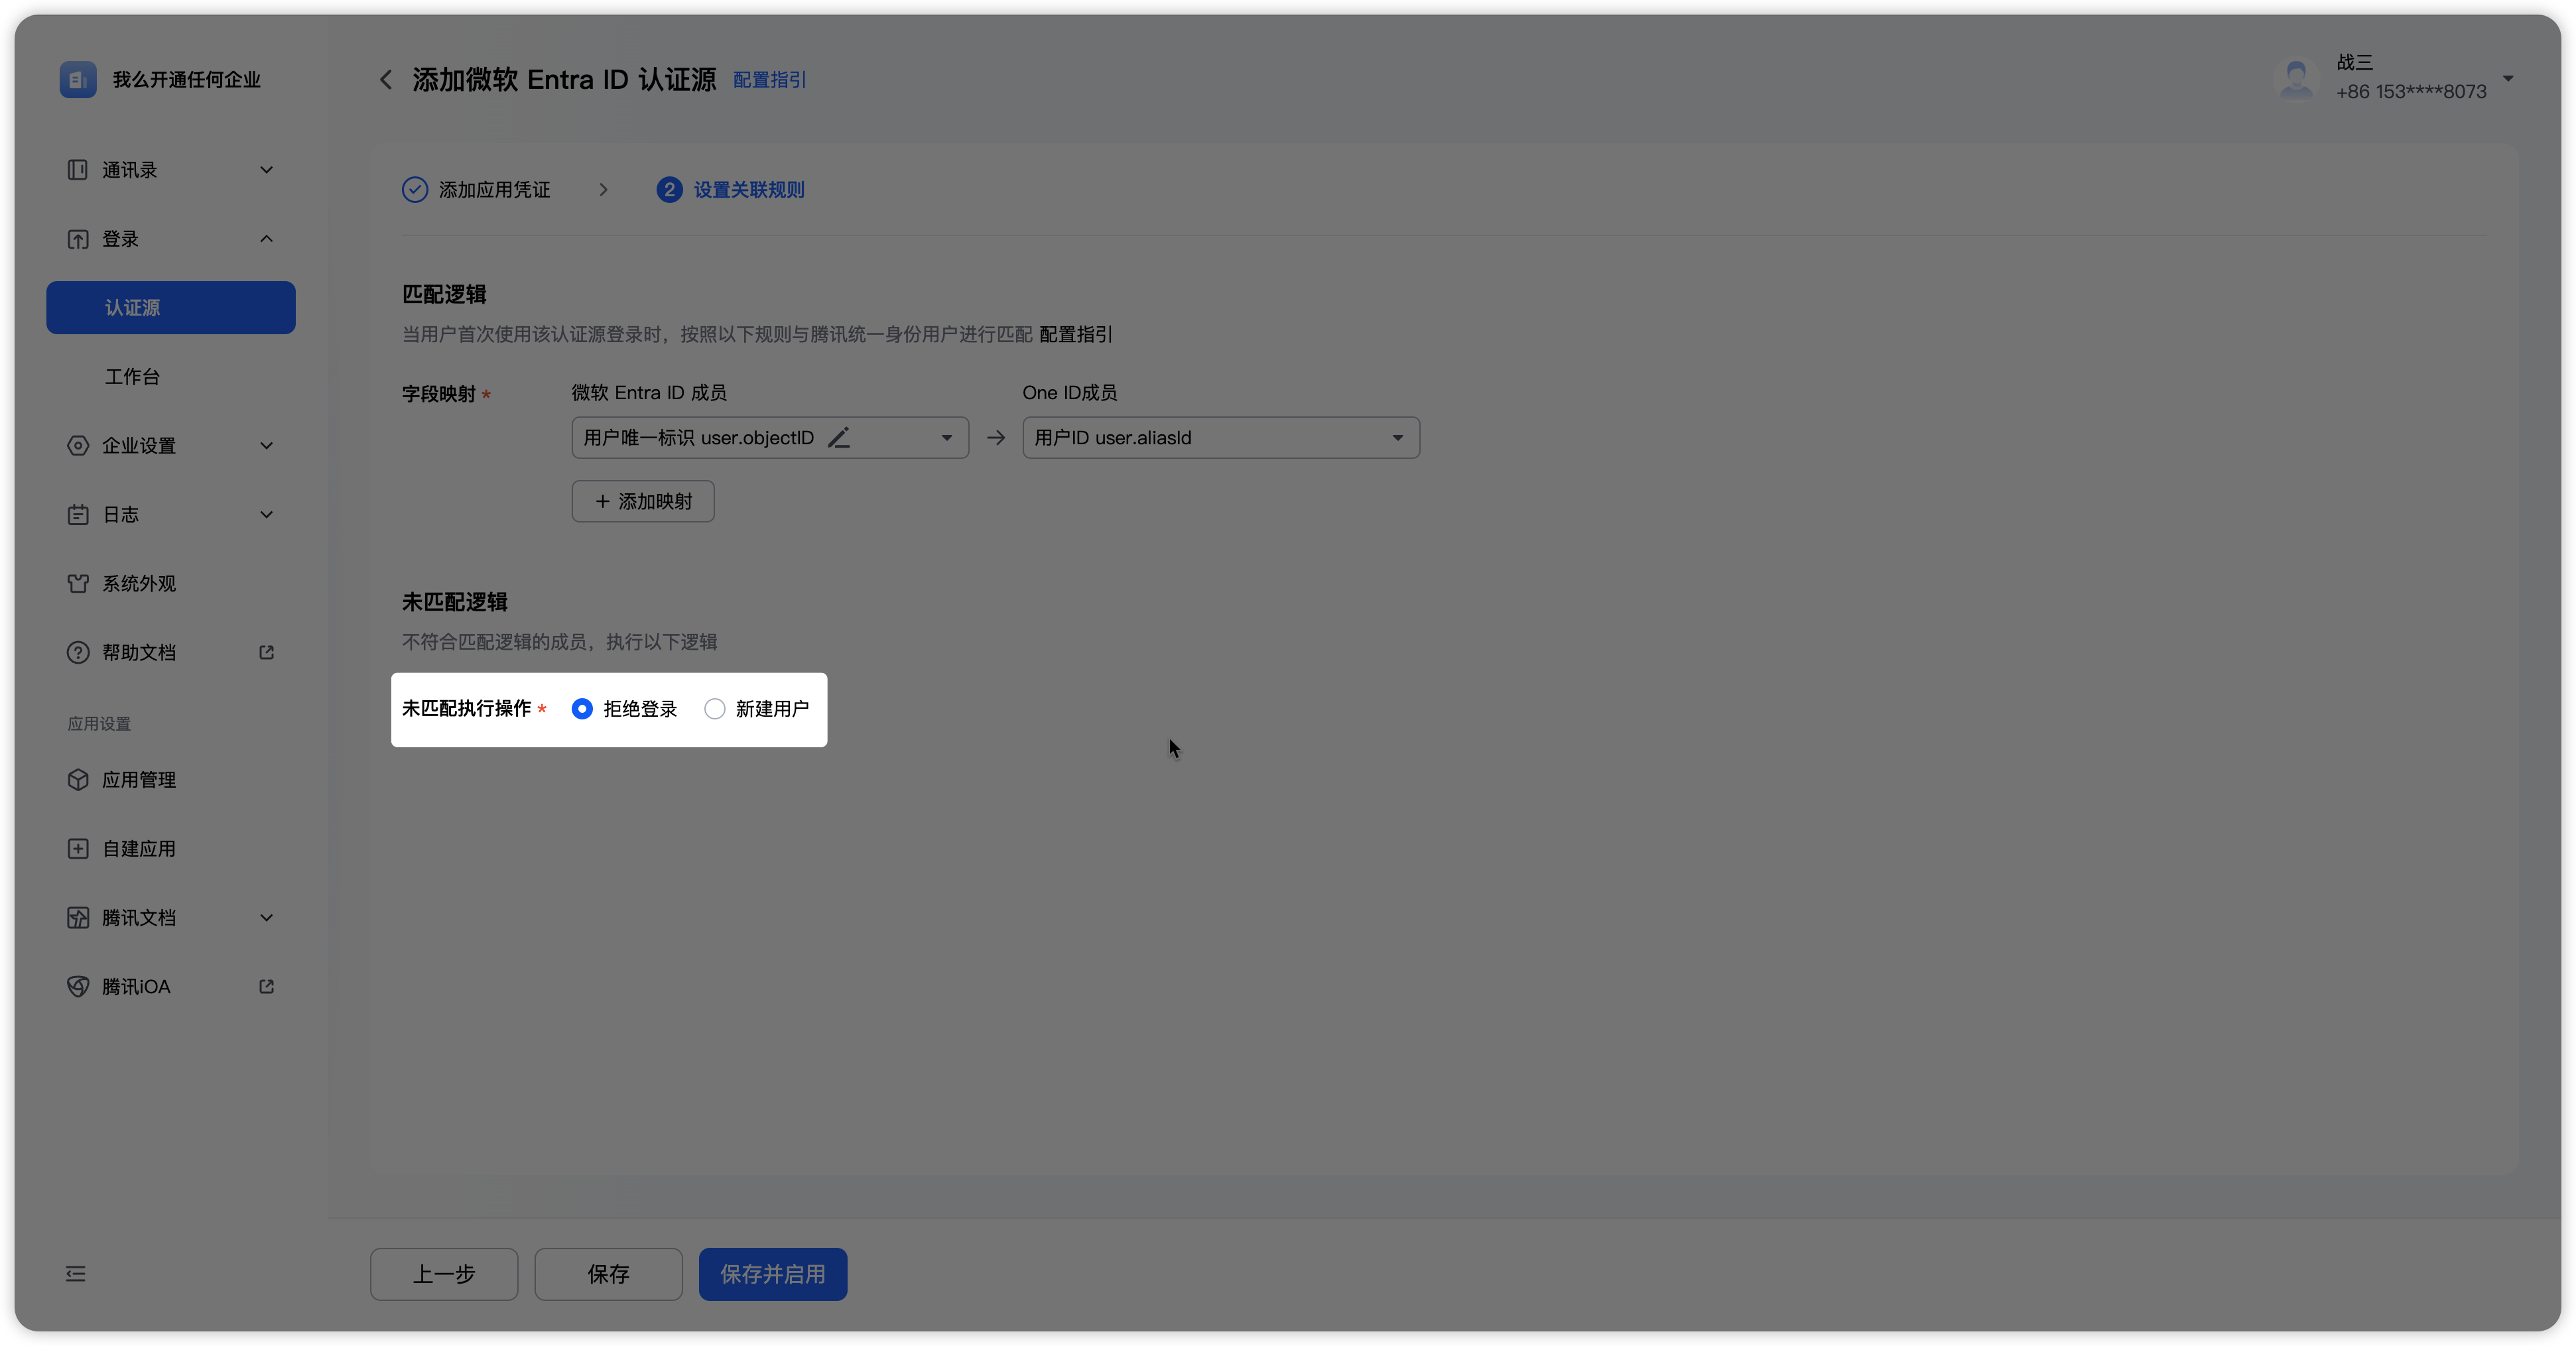The height and width of the screenshot is (1346, 2576).
Task: Click the 系统外观 shirt icon
Action: coord(78,583)
